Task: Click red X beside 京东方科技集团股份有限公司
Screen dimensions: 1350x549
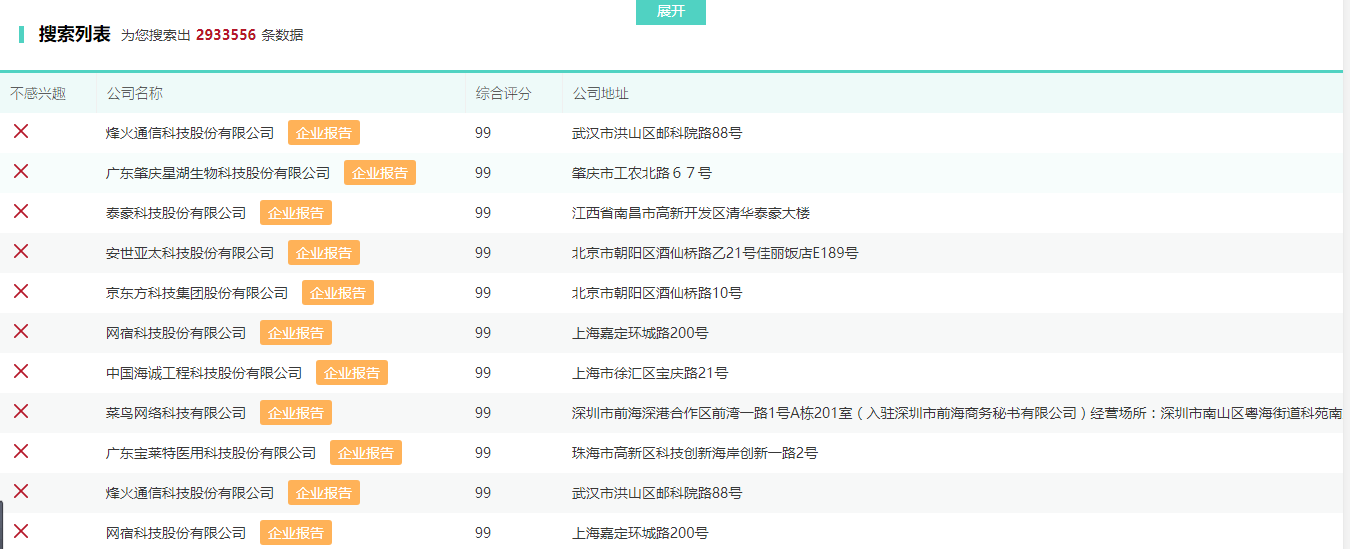Action: (x=21, y=291)
